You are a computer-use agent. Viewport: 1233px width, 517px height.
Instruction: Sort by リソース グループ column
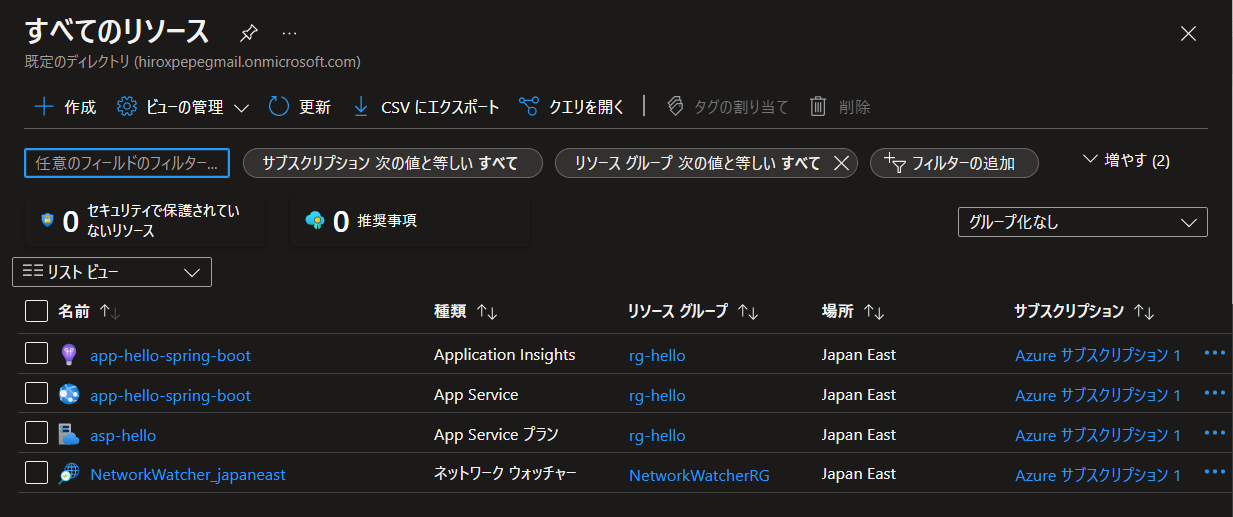[692, 312]
